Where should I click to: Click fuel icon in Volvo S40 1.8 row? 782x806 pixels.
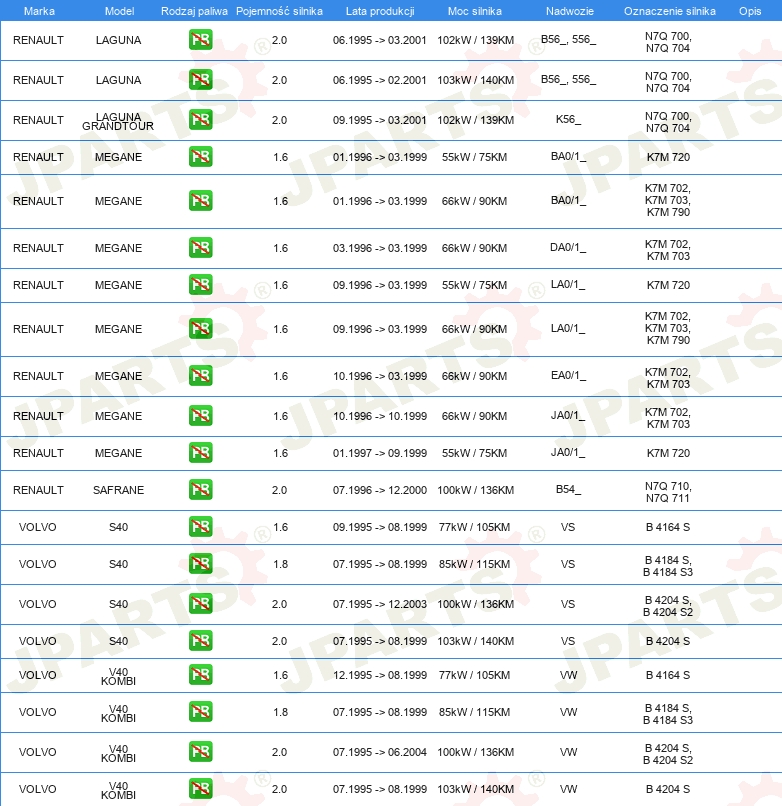tap(200, 564)
